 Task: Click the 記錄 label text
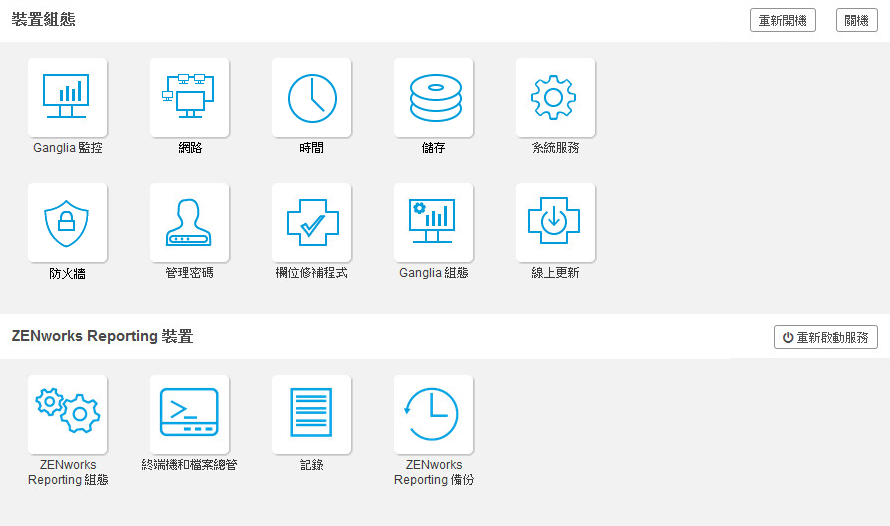[312, 465]
